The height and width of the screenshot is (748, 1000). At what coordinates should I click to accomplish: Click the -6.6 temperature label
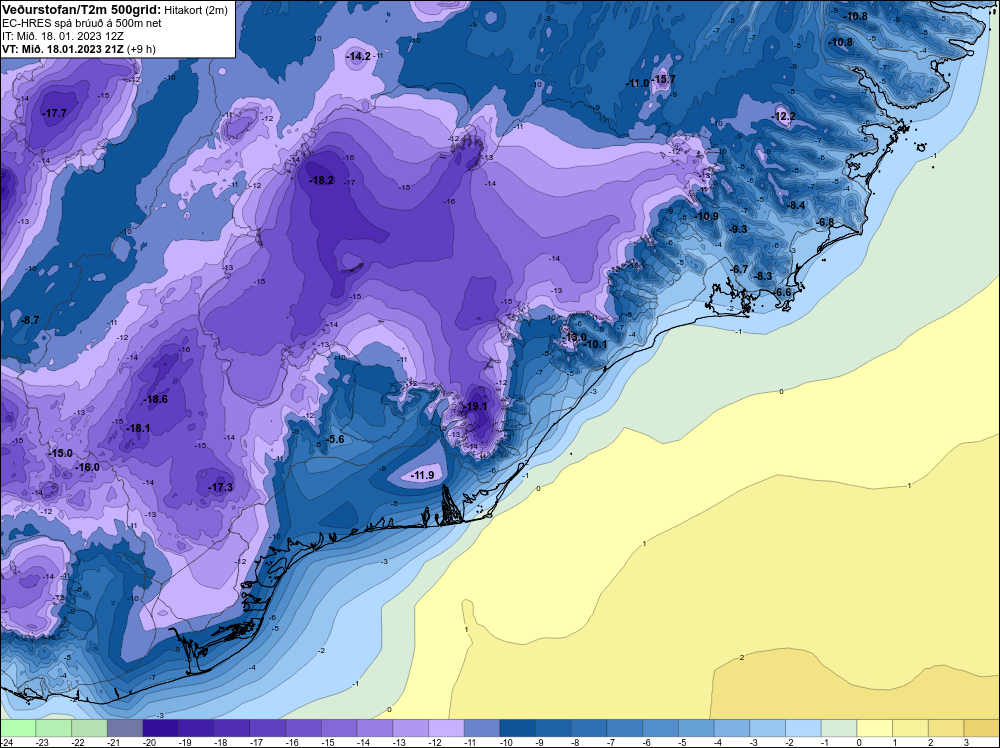[781, 292]
